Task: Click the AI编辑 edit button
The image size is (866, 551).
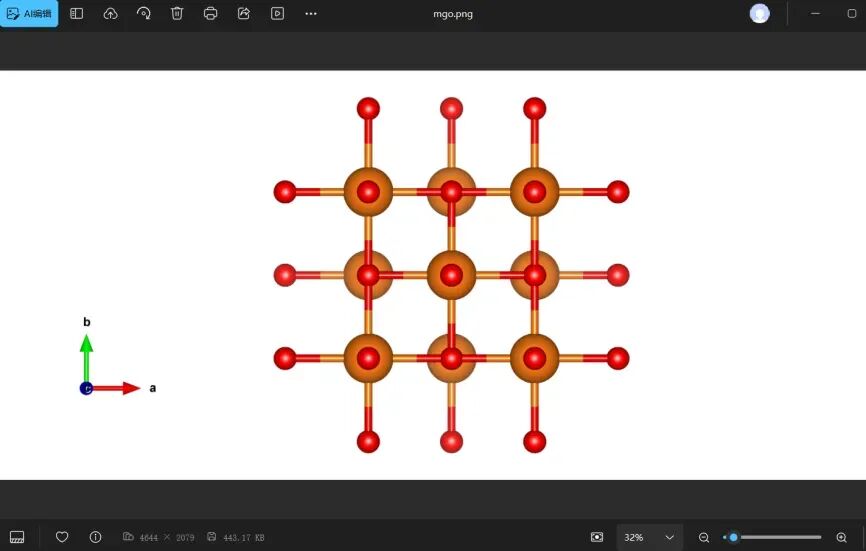Action: 29,14
